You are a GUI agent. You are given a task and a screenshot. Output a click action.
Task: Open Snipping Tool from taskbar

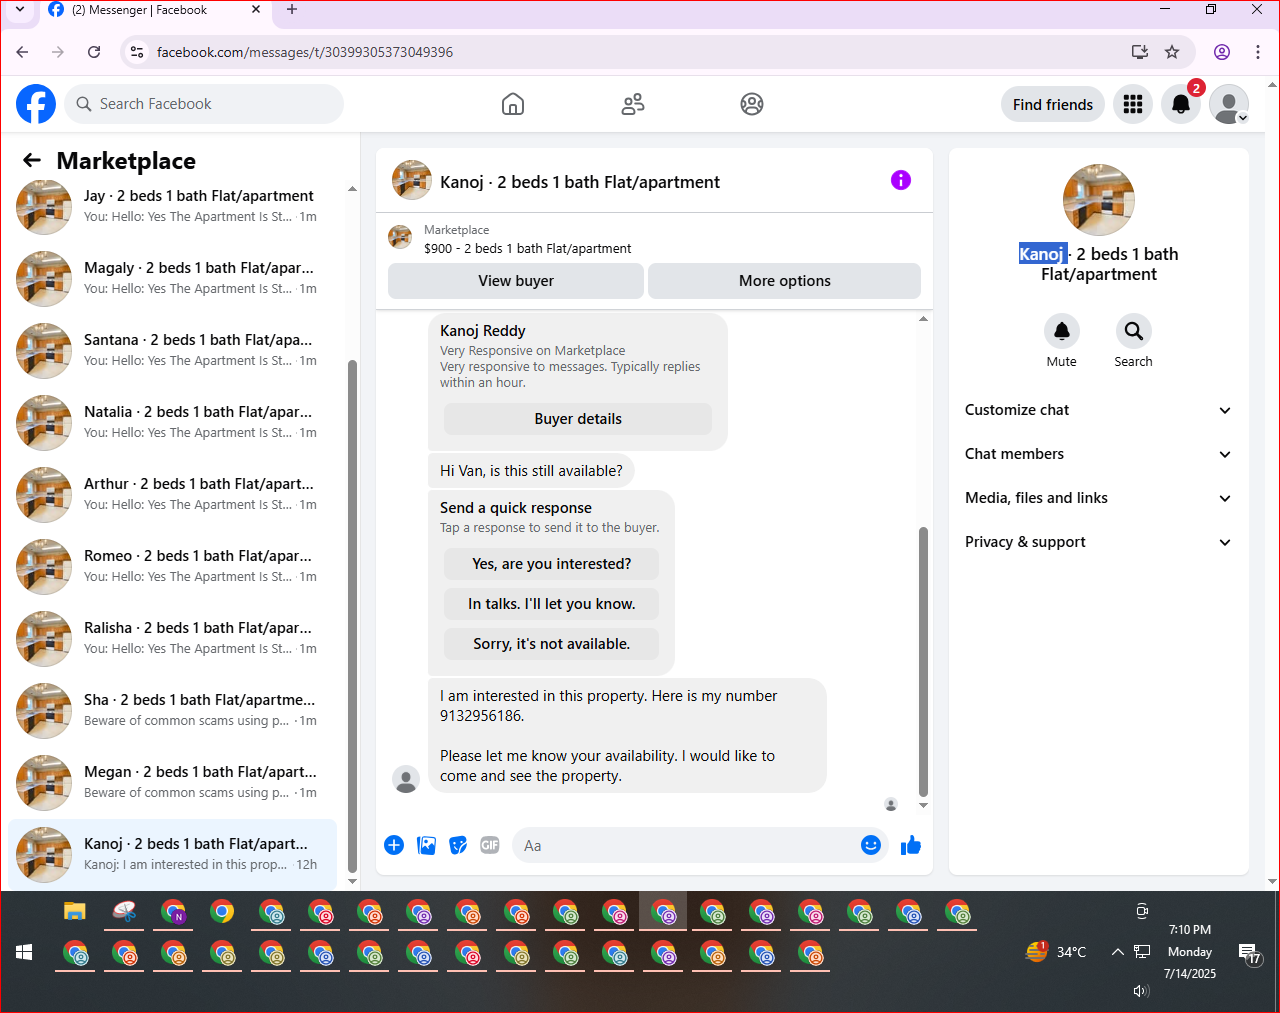124,911
